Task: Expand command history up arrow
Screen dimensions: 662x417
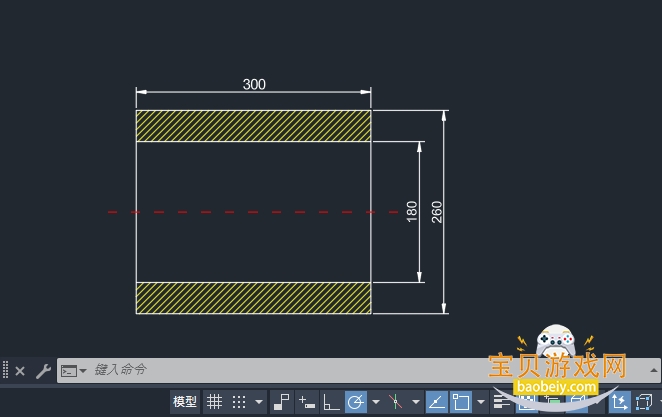Action: (x=654, y=370)
